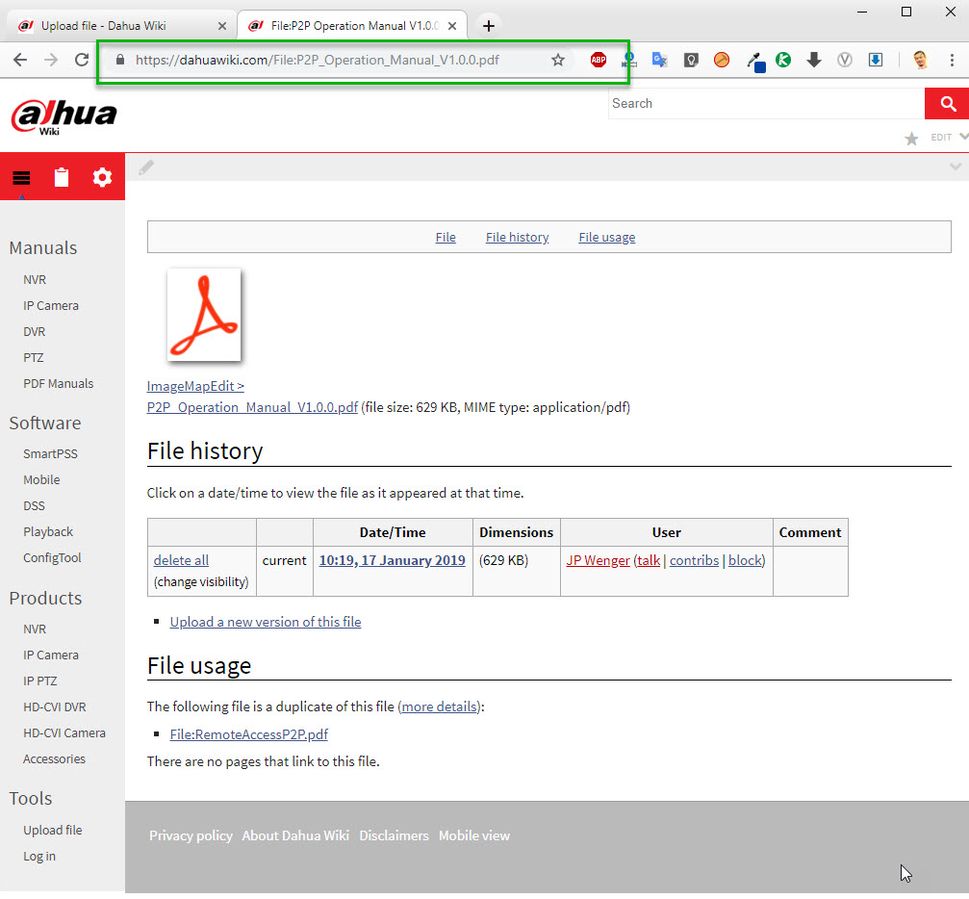Open DVR under Manuals
The height and width of the screenshot is (899, 969).
(34, 332)
